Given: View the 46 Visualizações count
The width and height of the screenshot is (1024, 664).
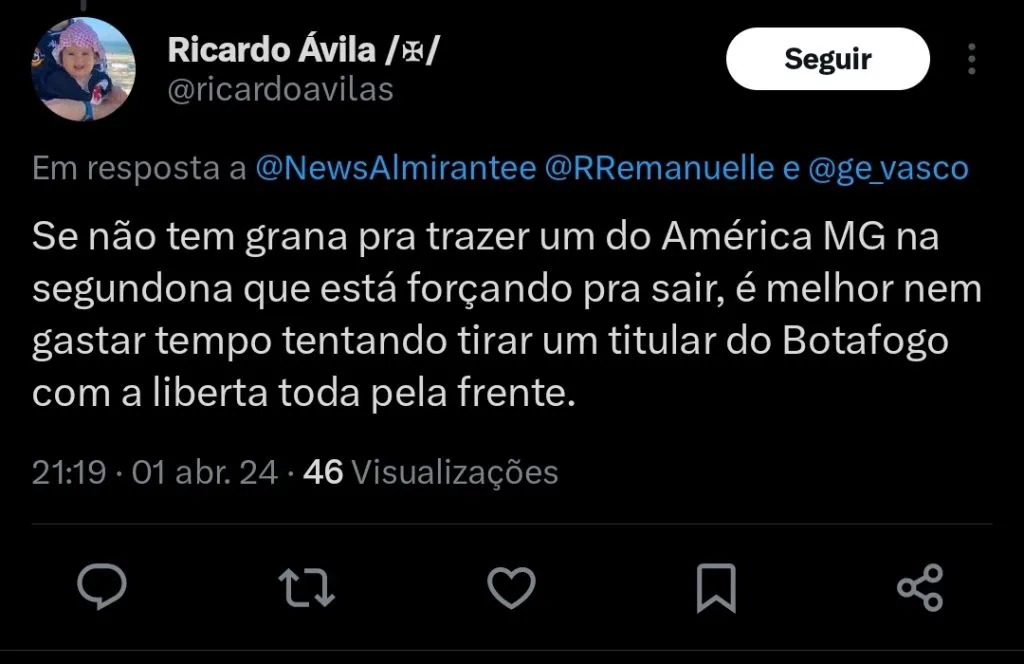Looking at the screenshot, I should pyautogui.click(x=430, y=472).
